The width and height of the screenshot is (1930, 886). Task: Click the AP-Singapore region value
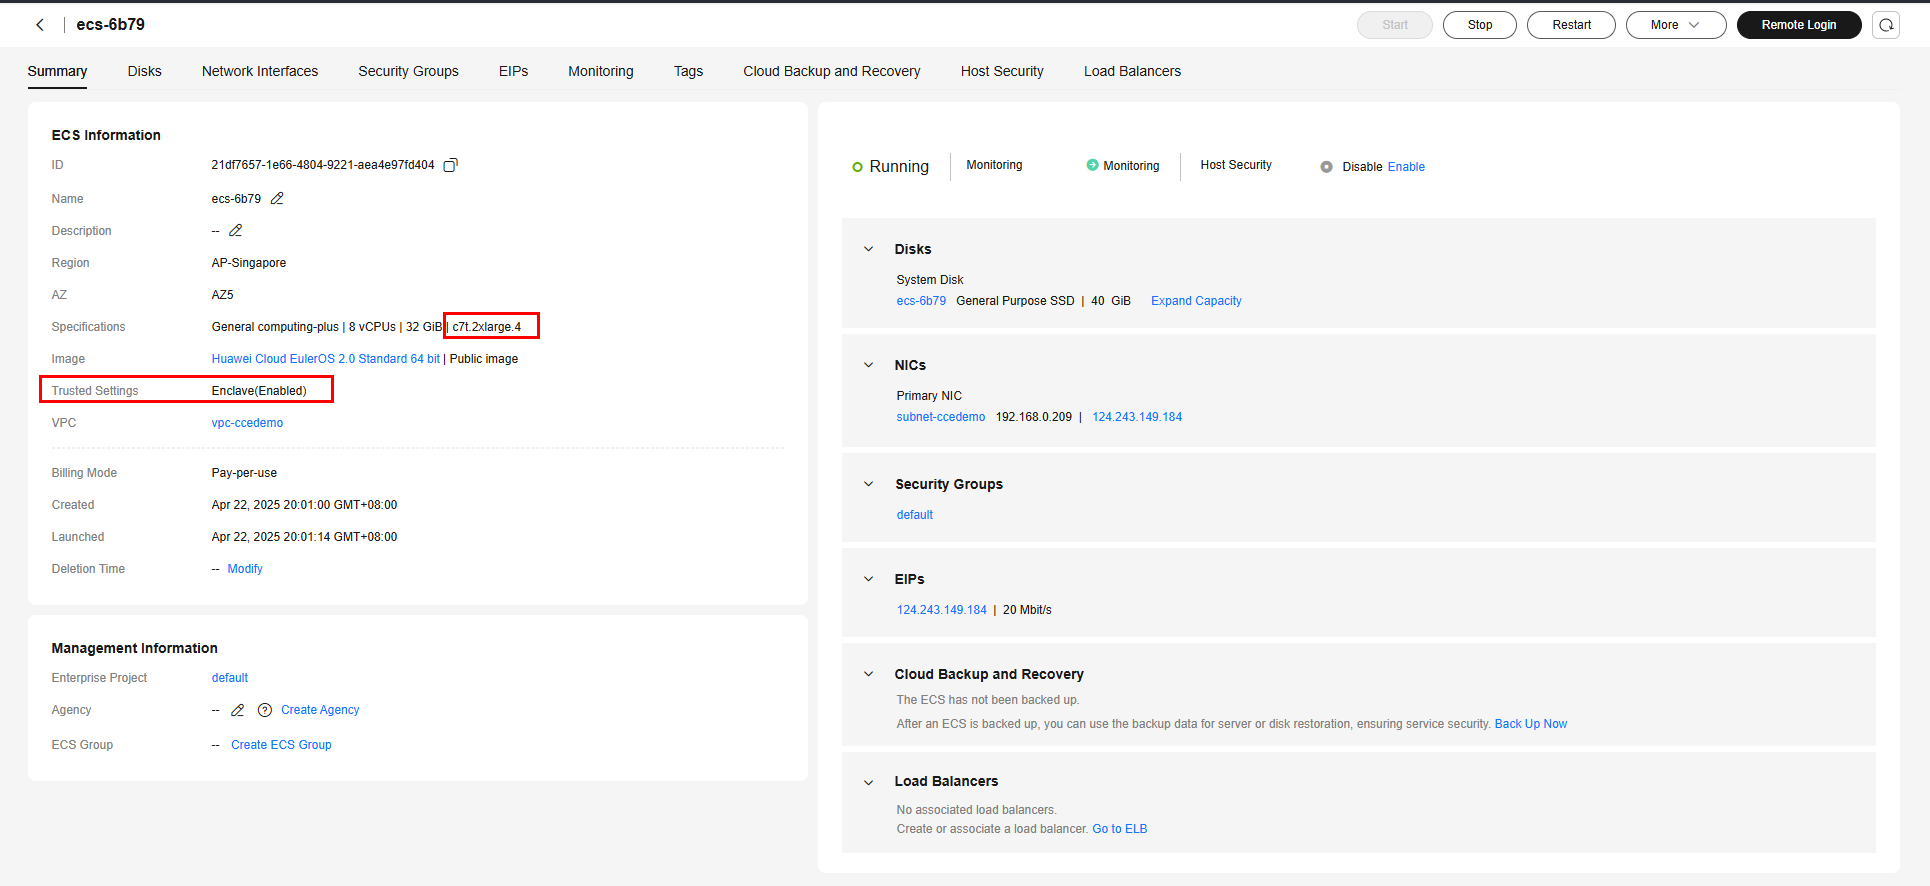pyautogui.click(x=249, y=263)
